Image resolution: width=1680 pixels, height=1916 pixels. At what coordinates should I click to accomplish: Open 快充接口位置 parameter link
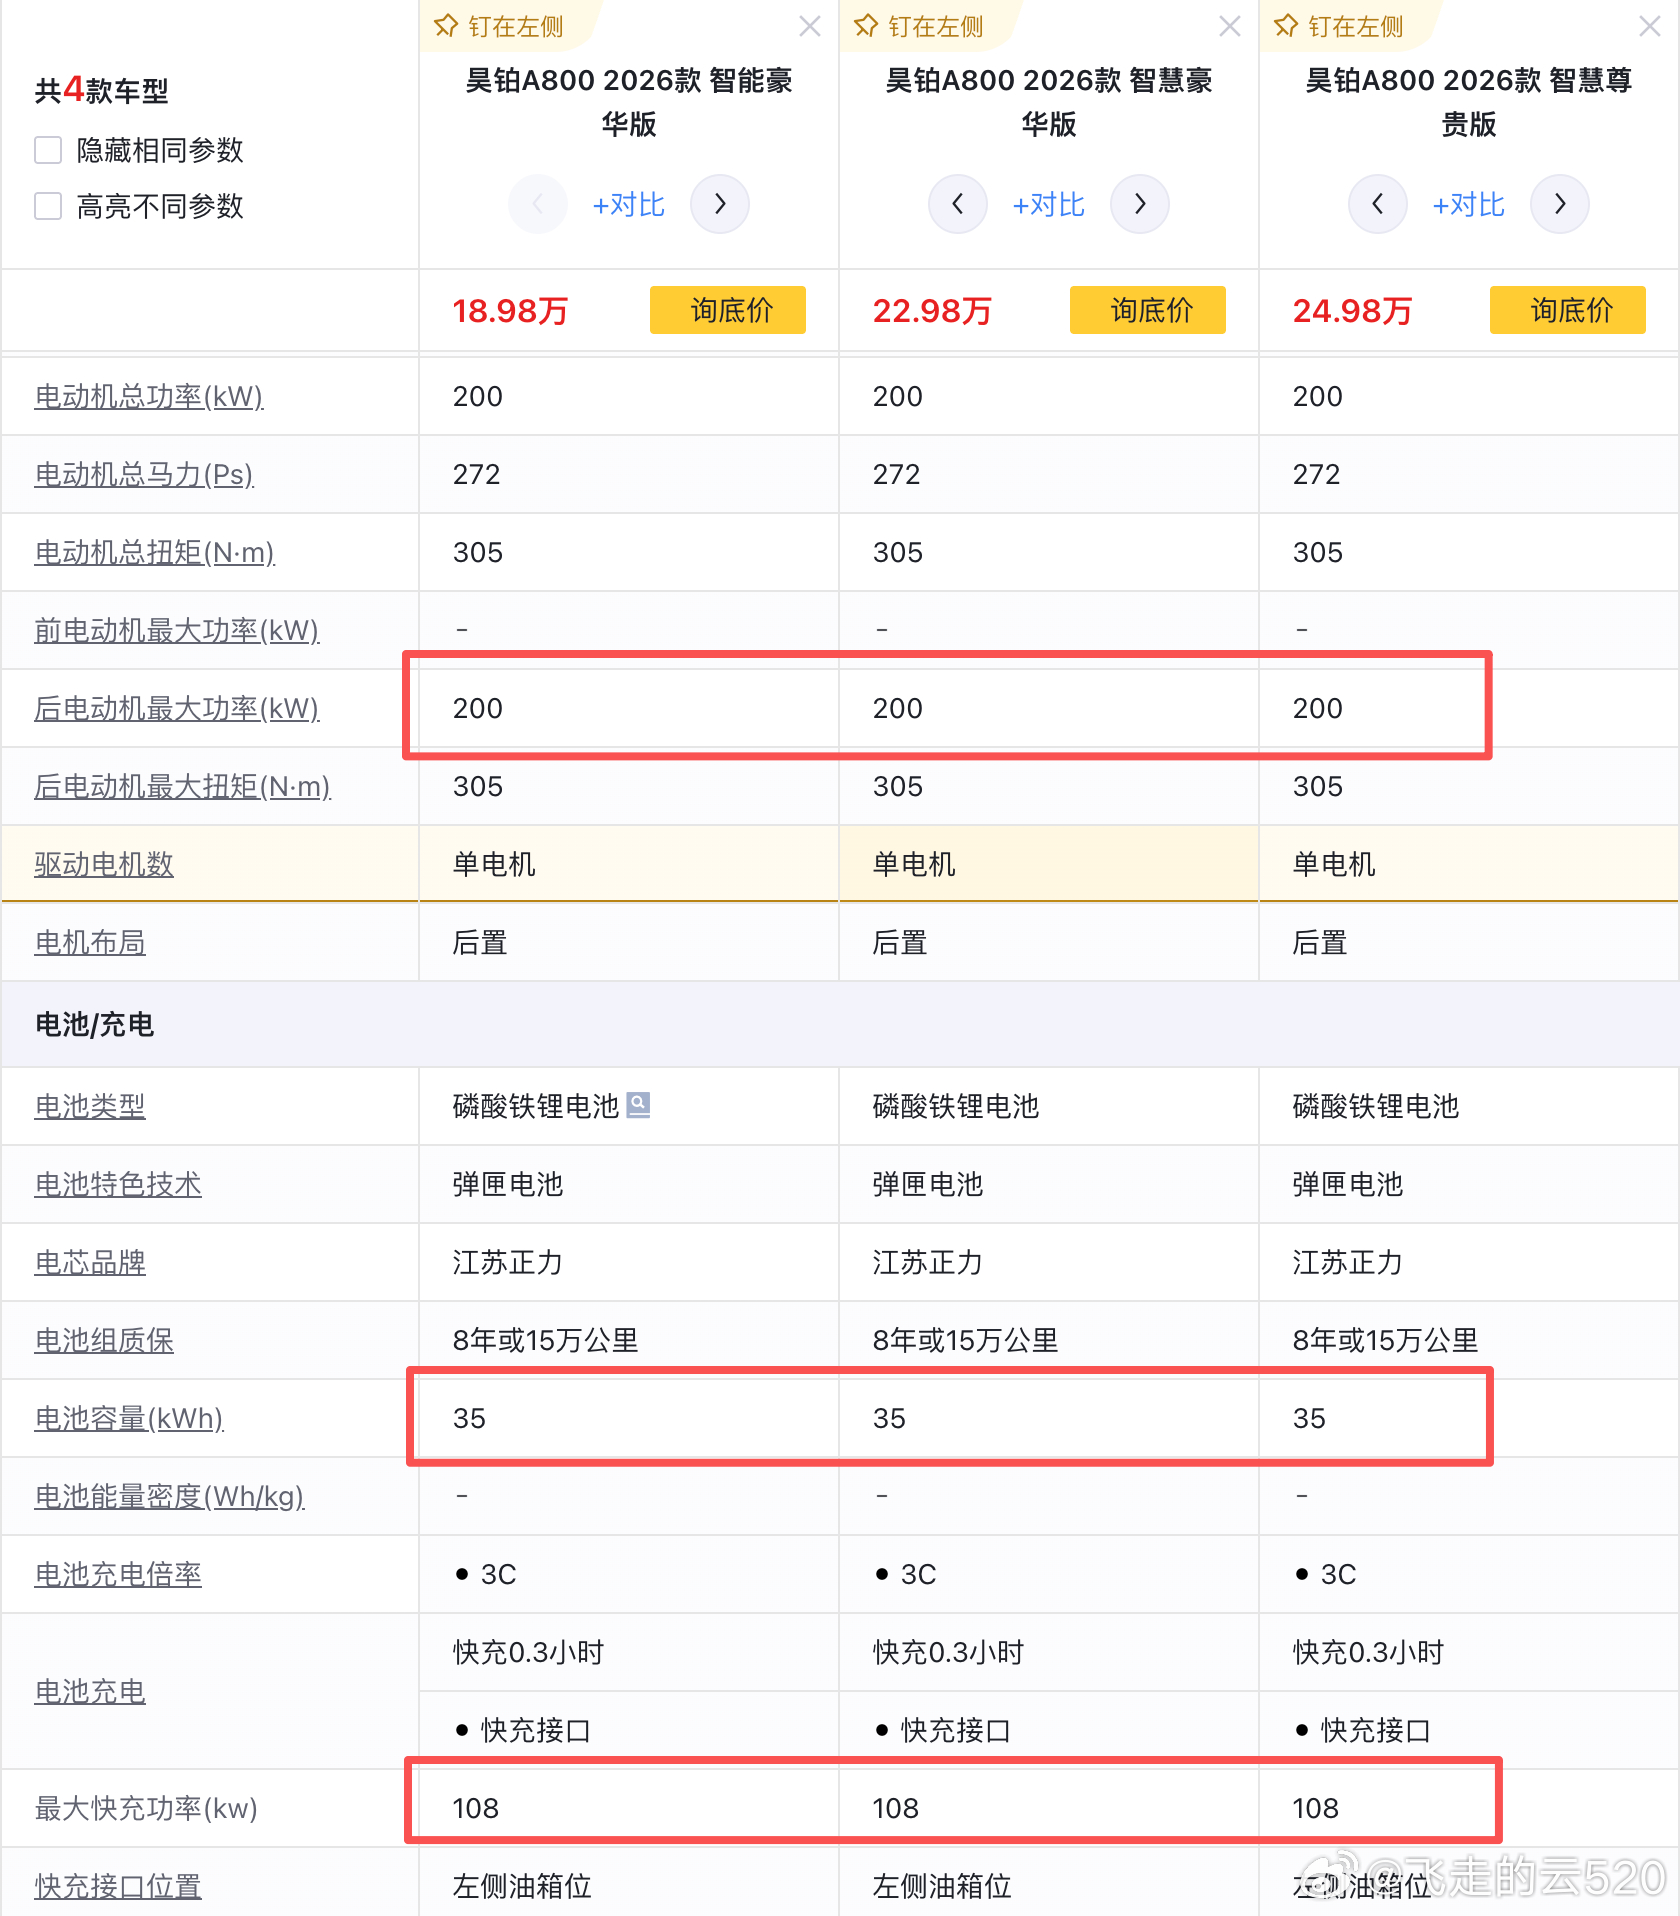point(118,1887)
